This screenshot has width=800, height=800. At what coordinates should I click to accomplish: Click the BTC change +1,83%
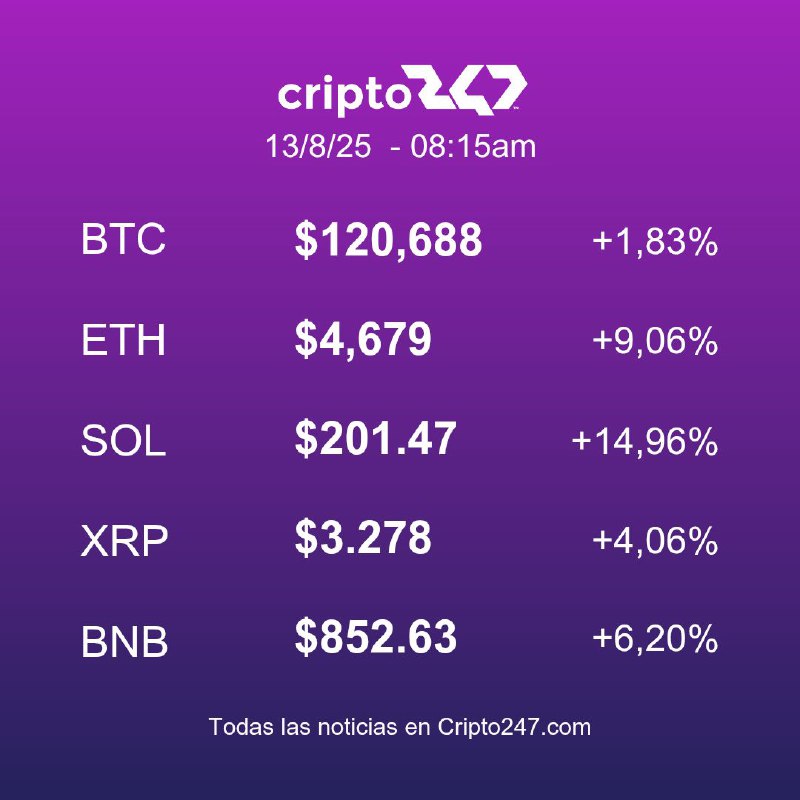[655, 241]
